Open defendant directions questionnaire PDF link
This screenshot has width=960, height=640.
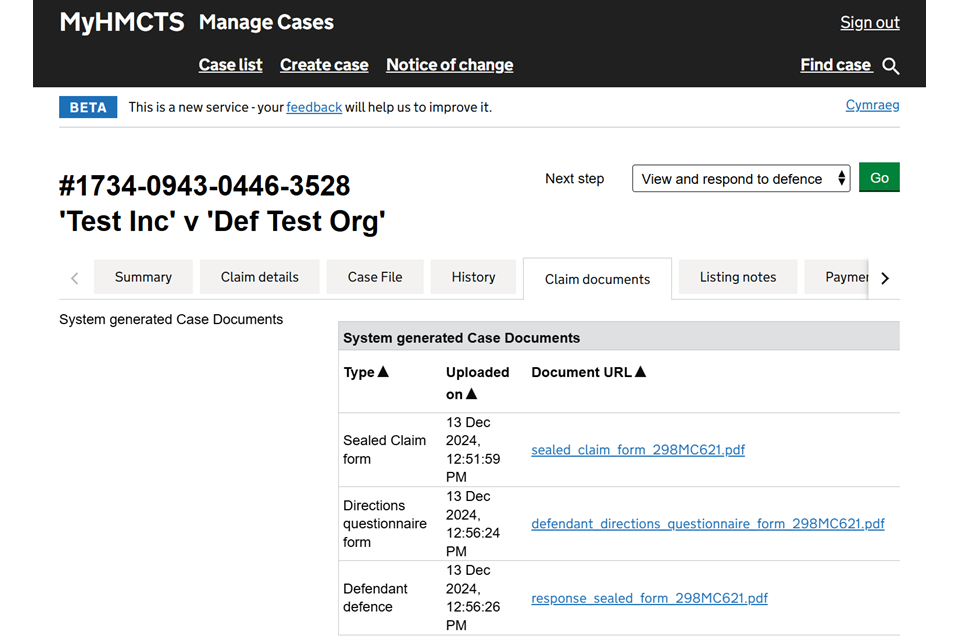(708, 524)
